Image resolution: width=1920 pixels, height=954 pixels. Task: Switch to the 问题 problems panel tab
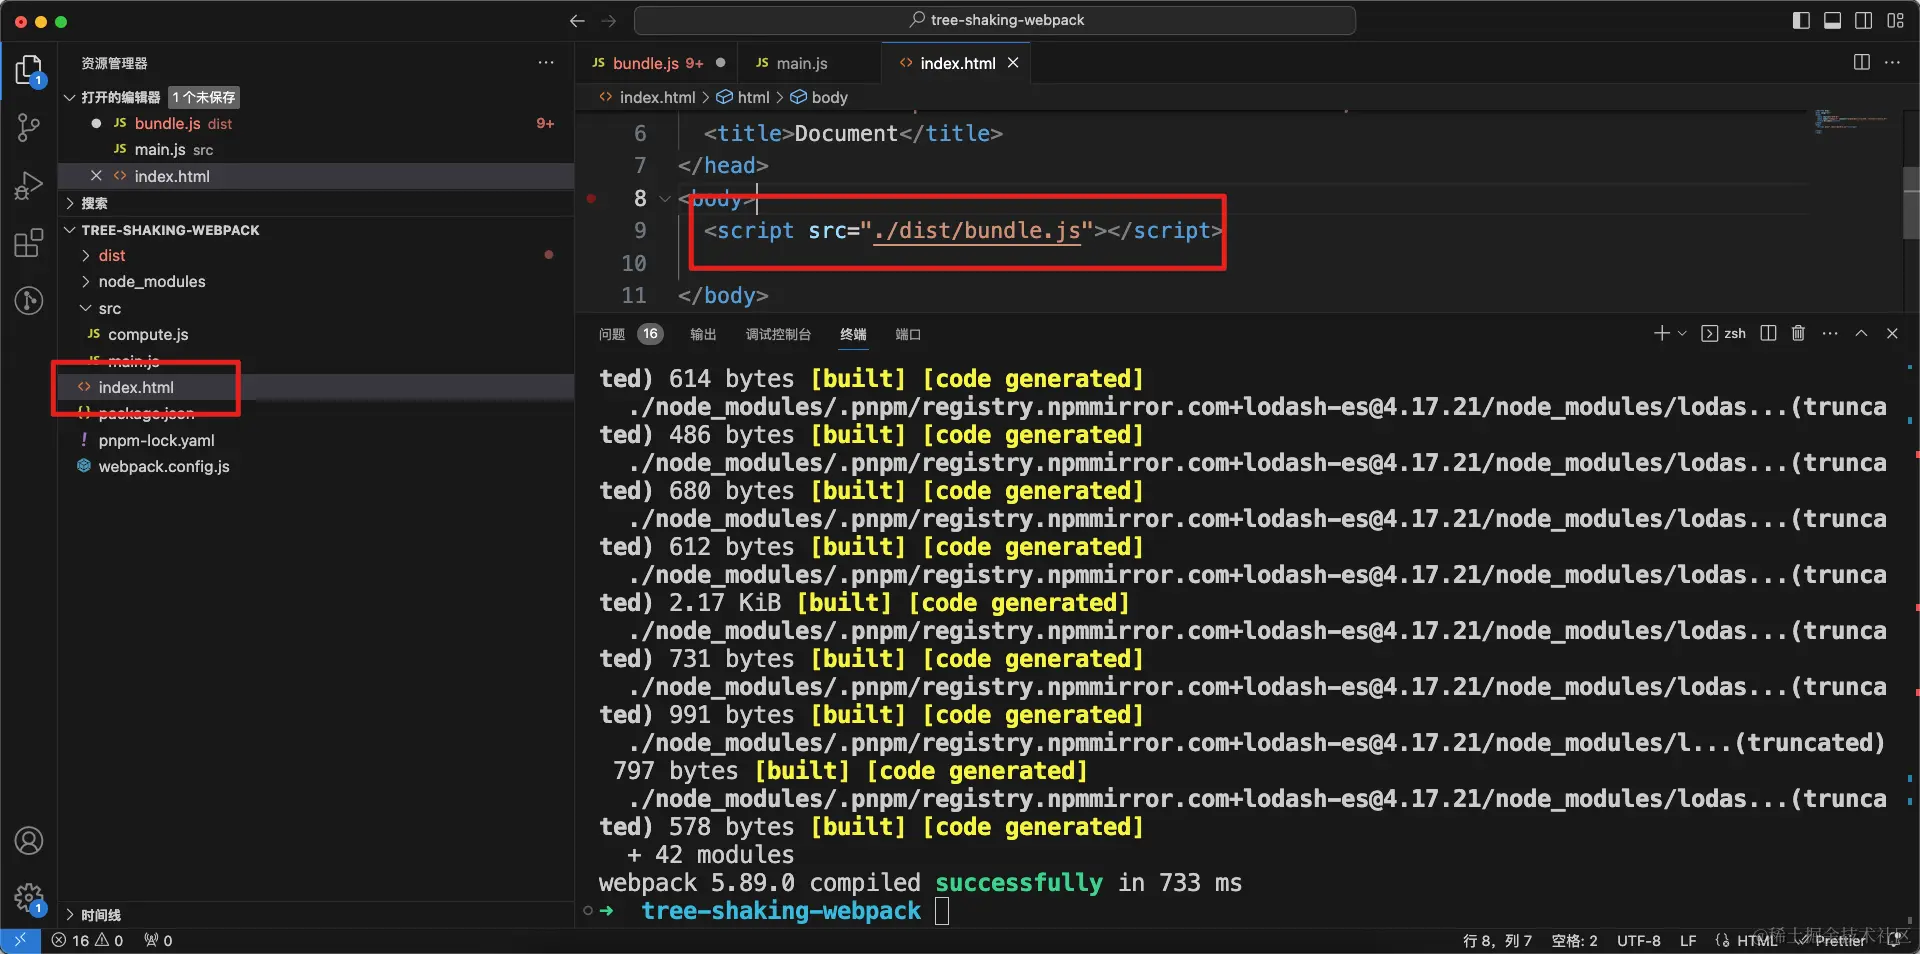click(x=630, y=334)
